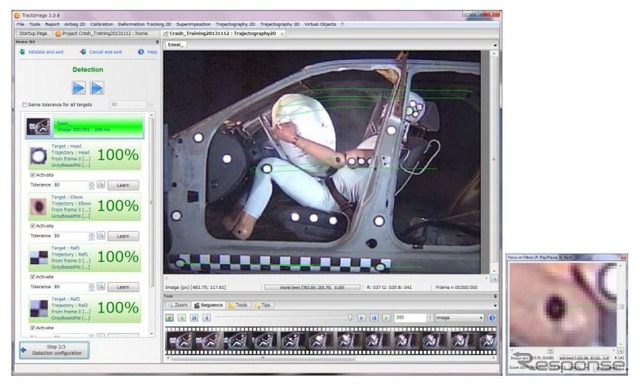Toggle Activate checkbox for Ref2 target

[x=33, y=328]
